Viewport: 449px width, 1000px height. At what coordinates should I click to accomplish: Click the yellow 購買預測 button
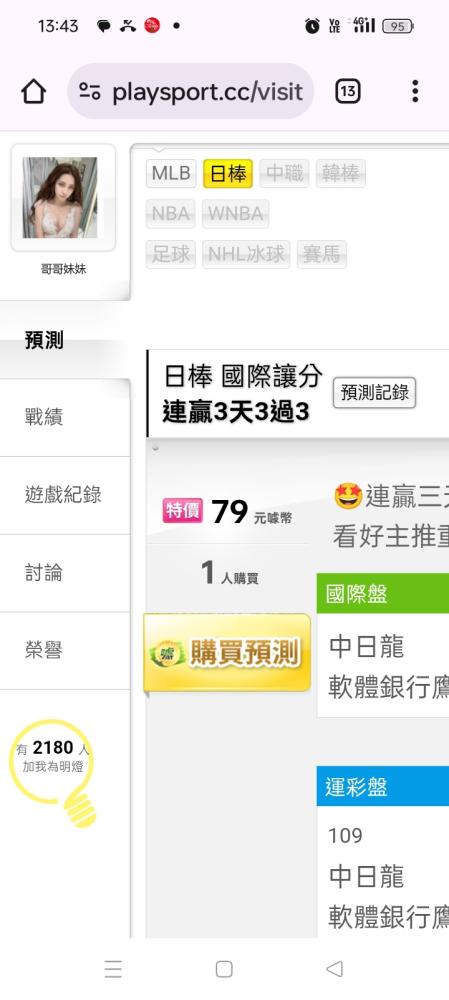[227, 653]
